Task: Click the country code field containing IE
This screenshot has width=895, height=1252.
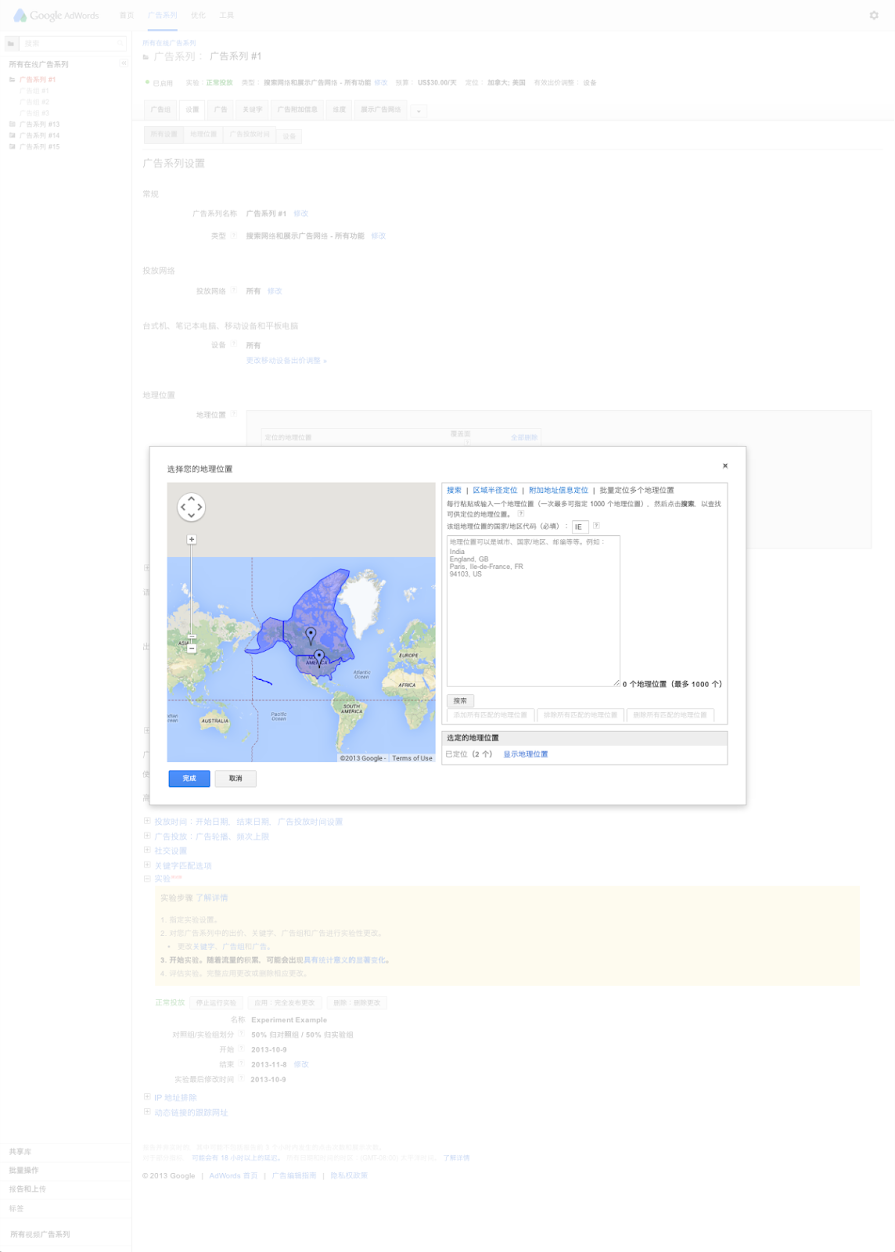Action: (x=580, y=526)
